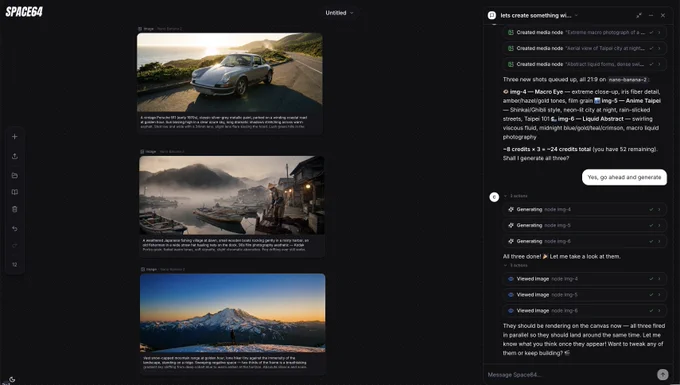Click the nano-banana-2 model tag
The height and width of the screenshot is (385, 680).
(x=628, y=80)
